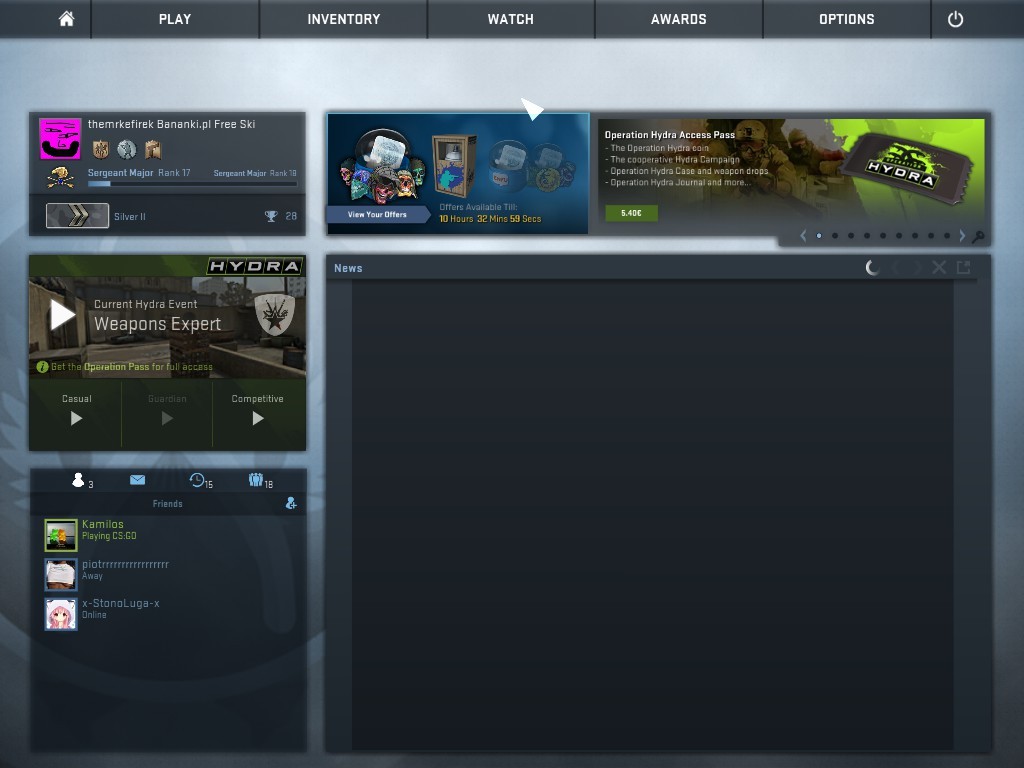Open the Options menu
The width and height of the screenshot is (1024, 768).
pos(846,19)
